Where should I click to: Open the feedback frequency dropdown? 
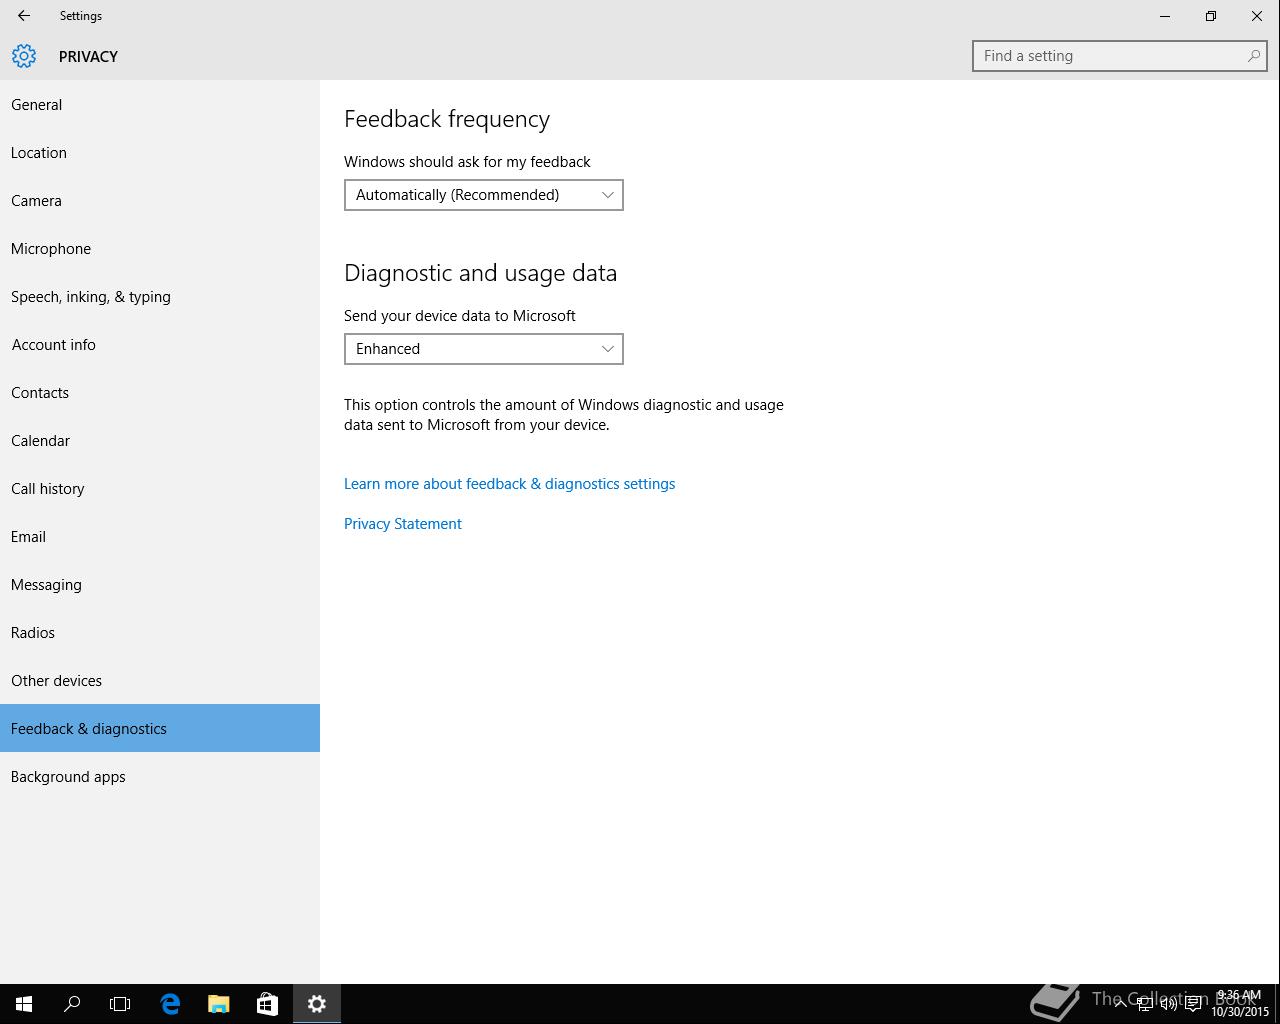pyautogui.click(x=484, y=195)
